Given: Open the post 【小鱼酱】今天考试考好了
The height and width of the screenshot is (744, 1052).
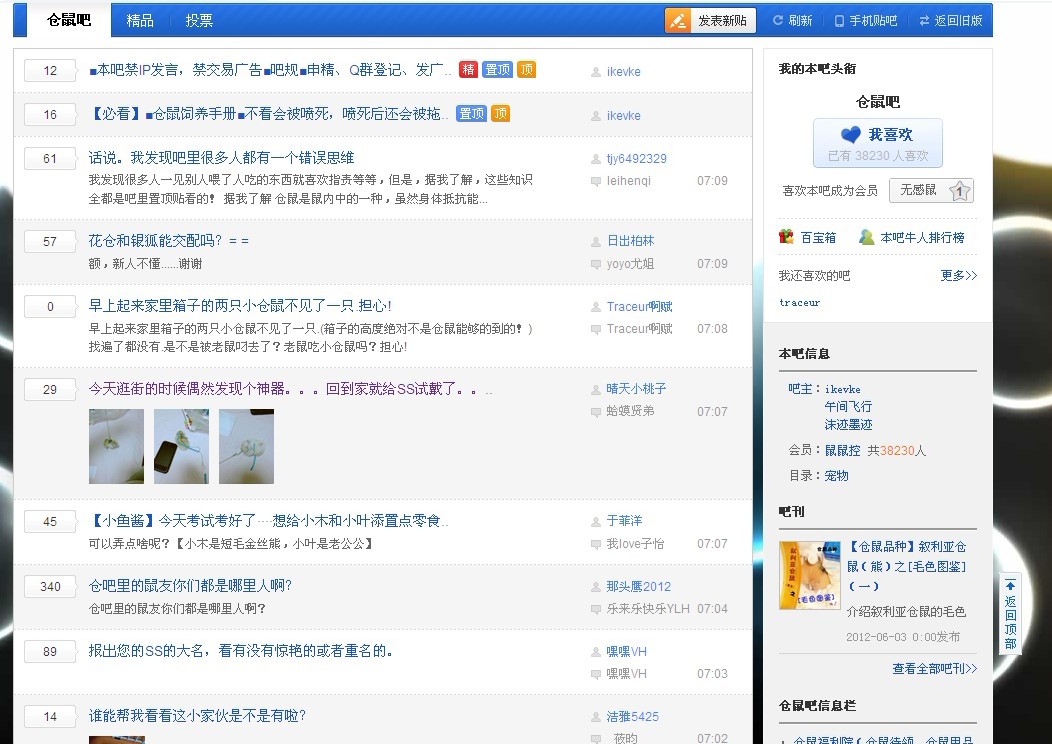Looking at the screenshot, I should (268, 521).
